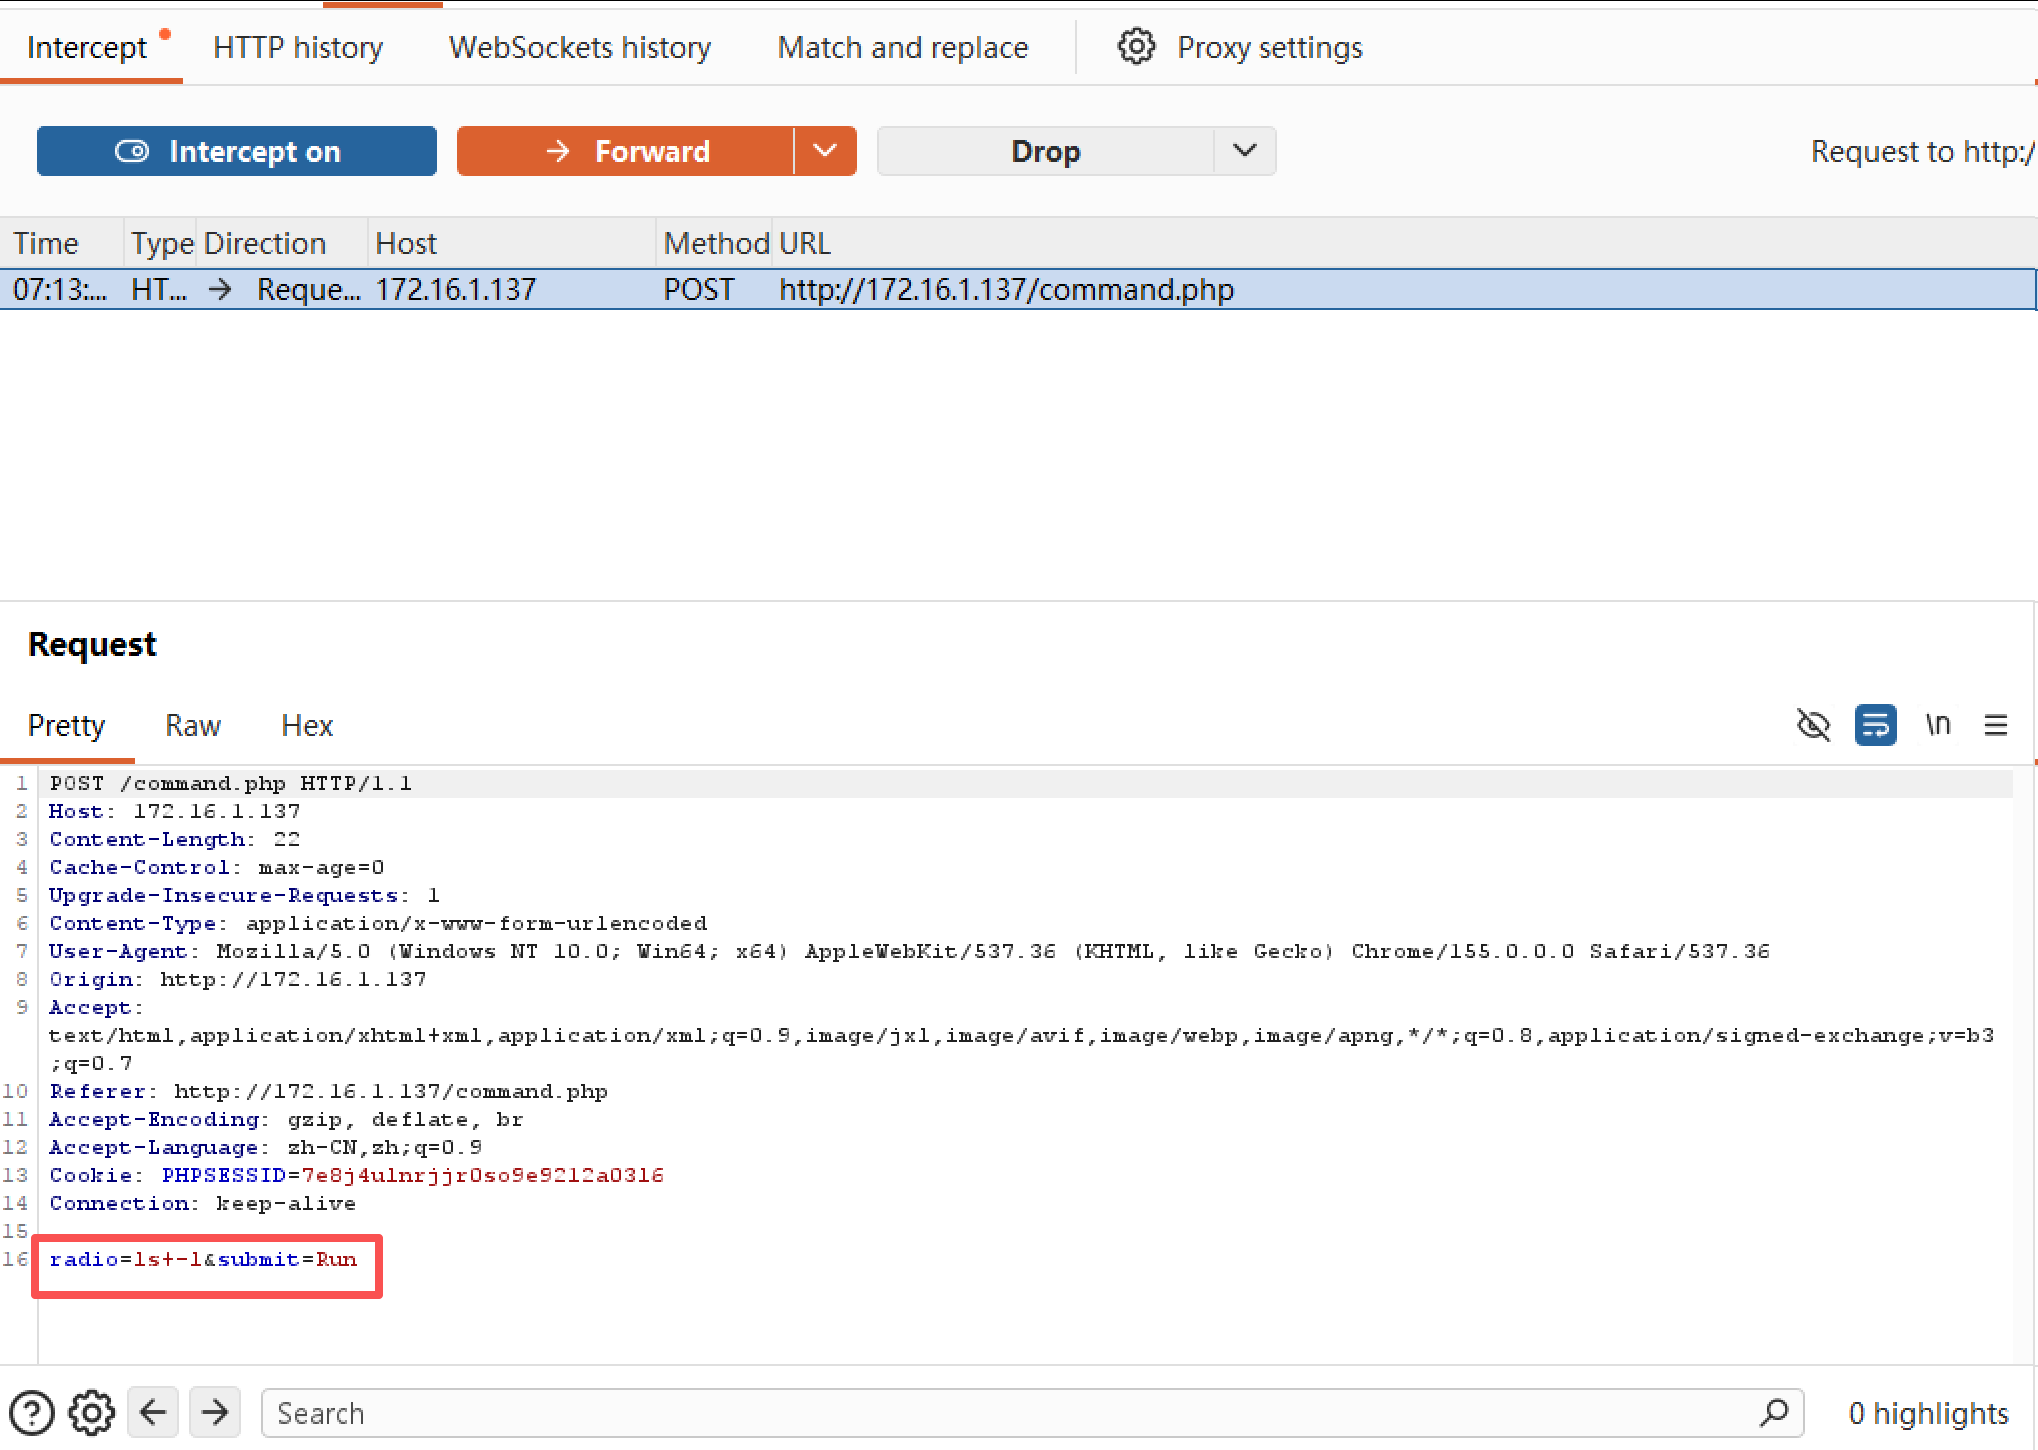Click the Referer header line
Screen dimensions: 2038x1450
[328, 1091]
